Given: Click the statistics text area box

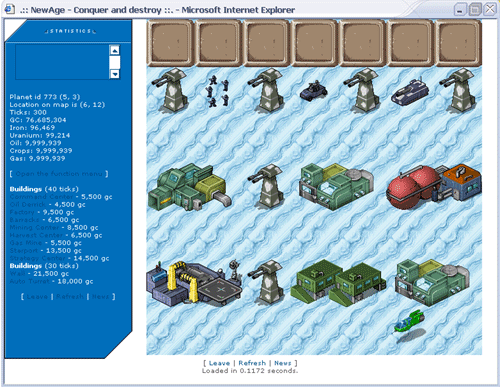Looking at the screenshot, I should pos(62,62).
